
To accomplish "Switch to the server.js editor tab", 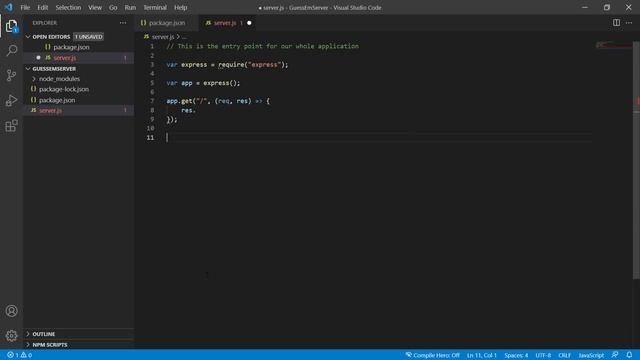I will [x=229, y=23].
